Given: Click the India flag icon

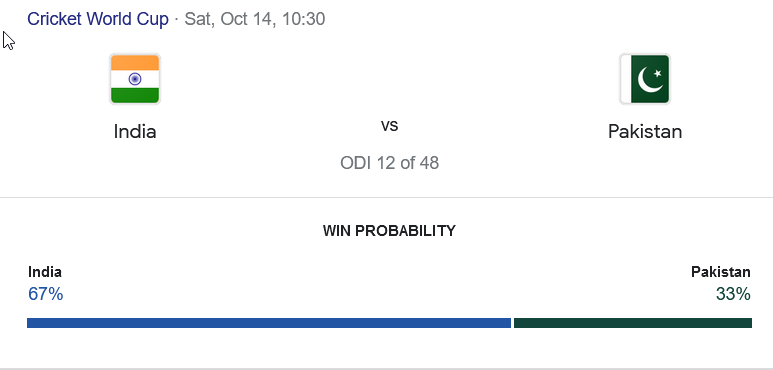Looking at the screenshot, I should tap(135, 79).
